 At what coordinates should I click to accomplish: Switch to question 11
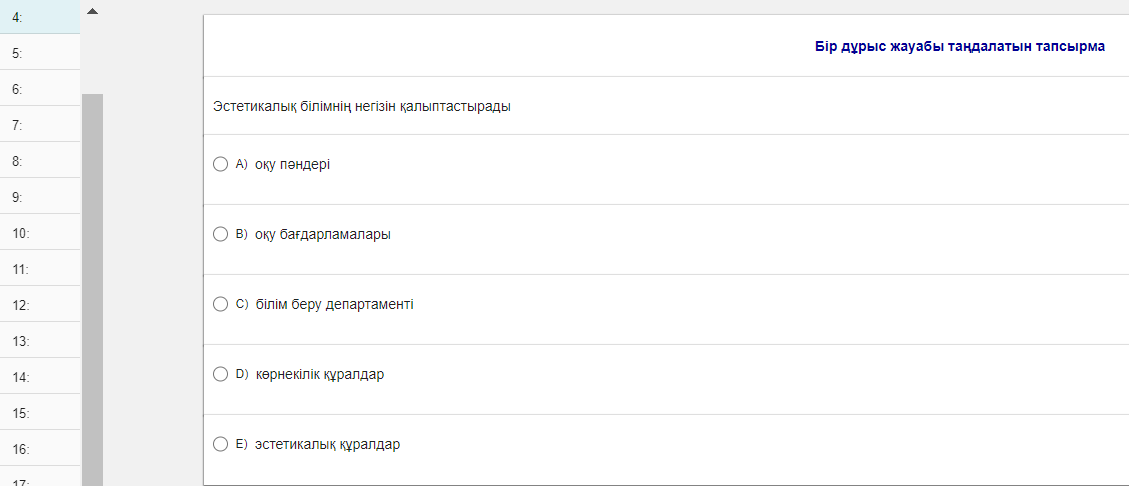[x=40, y=269]
